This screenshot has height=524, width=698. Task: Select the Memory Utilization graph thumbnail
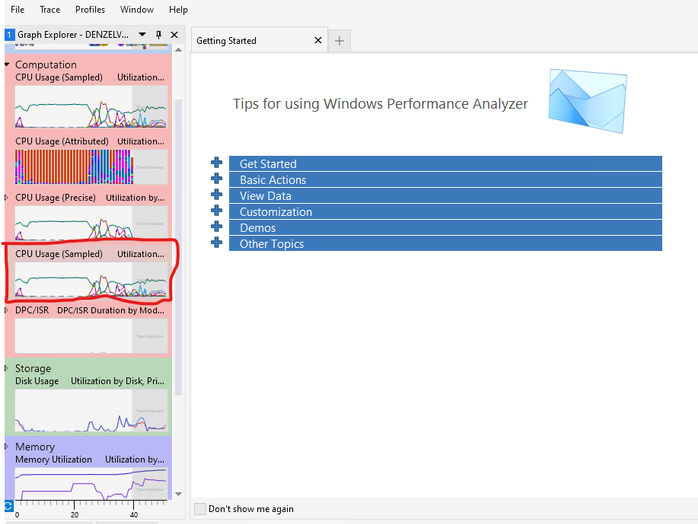point(91,483)
